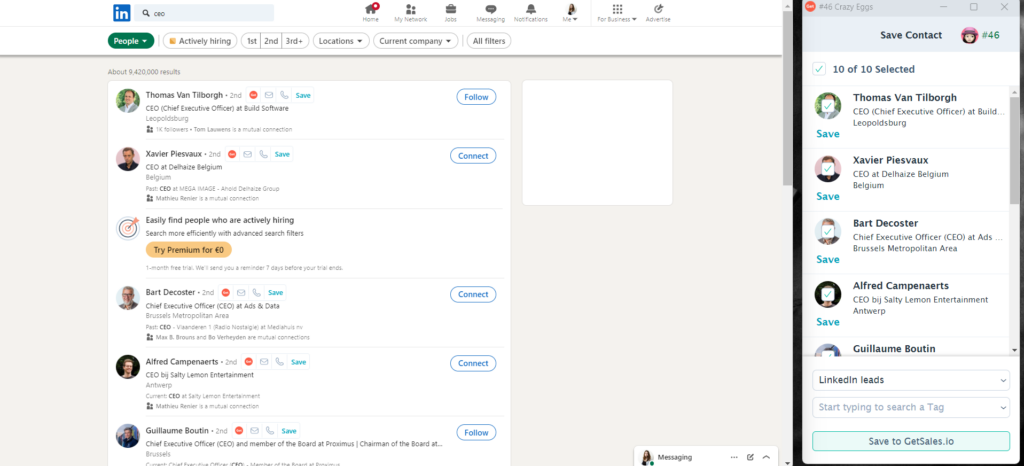Click the phone icon next to Xavier Piesvaux
Screen dimensions: 1024x466
pos(263,154)
